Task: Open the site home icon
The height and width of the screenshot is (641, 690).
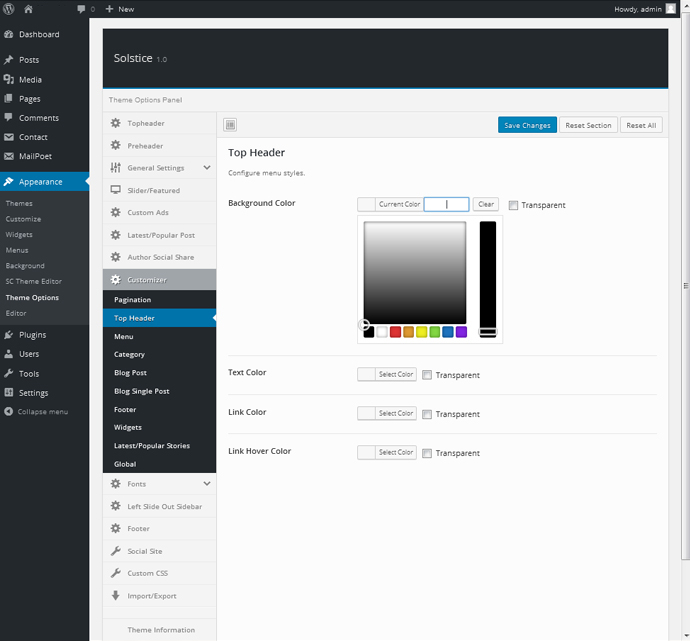Action: (x=28, y=9)
